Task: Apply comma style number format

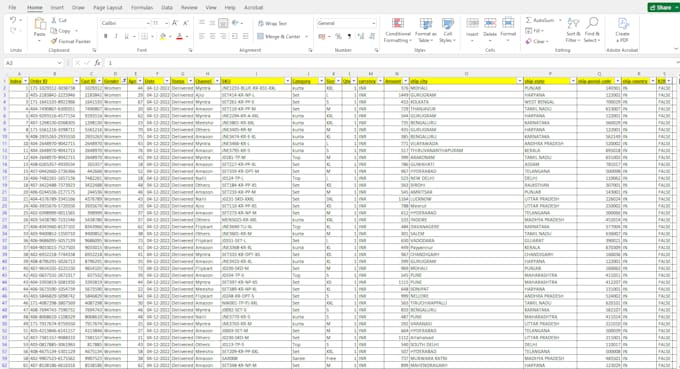Action: pos(349,36)
